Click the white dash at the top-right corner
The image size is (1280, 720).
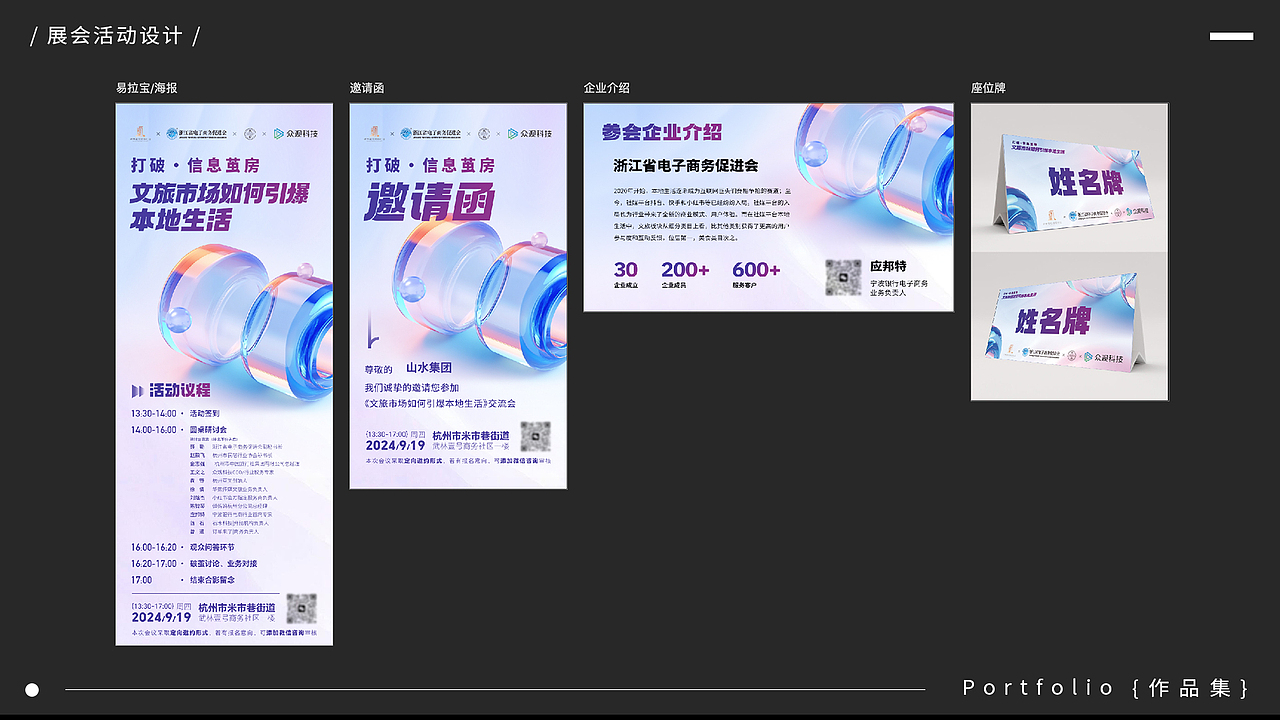coord(1231,36)
